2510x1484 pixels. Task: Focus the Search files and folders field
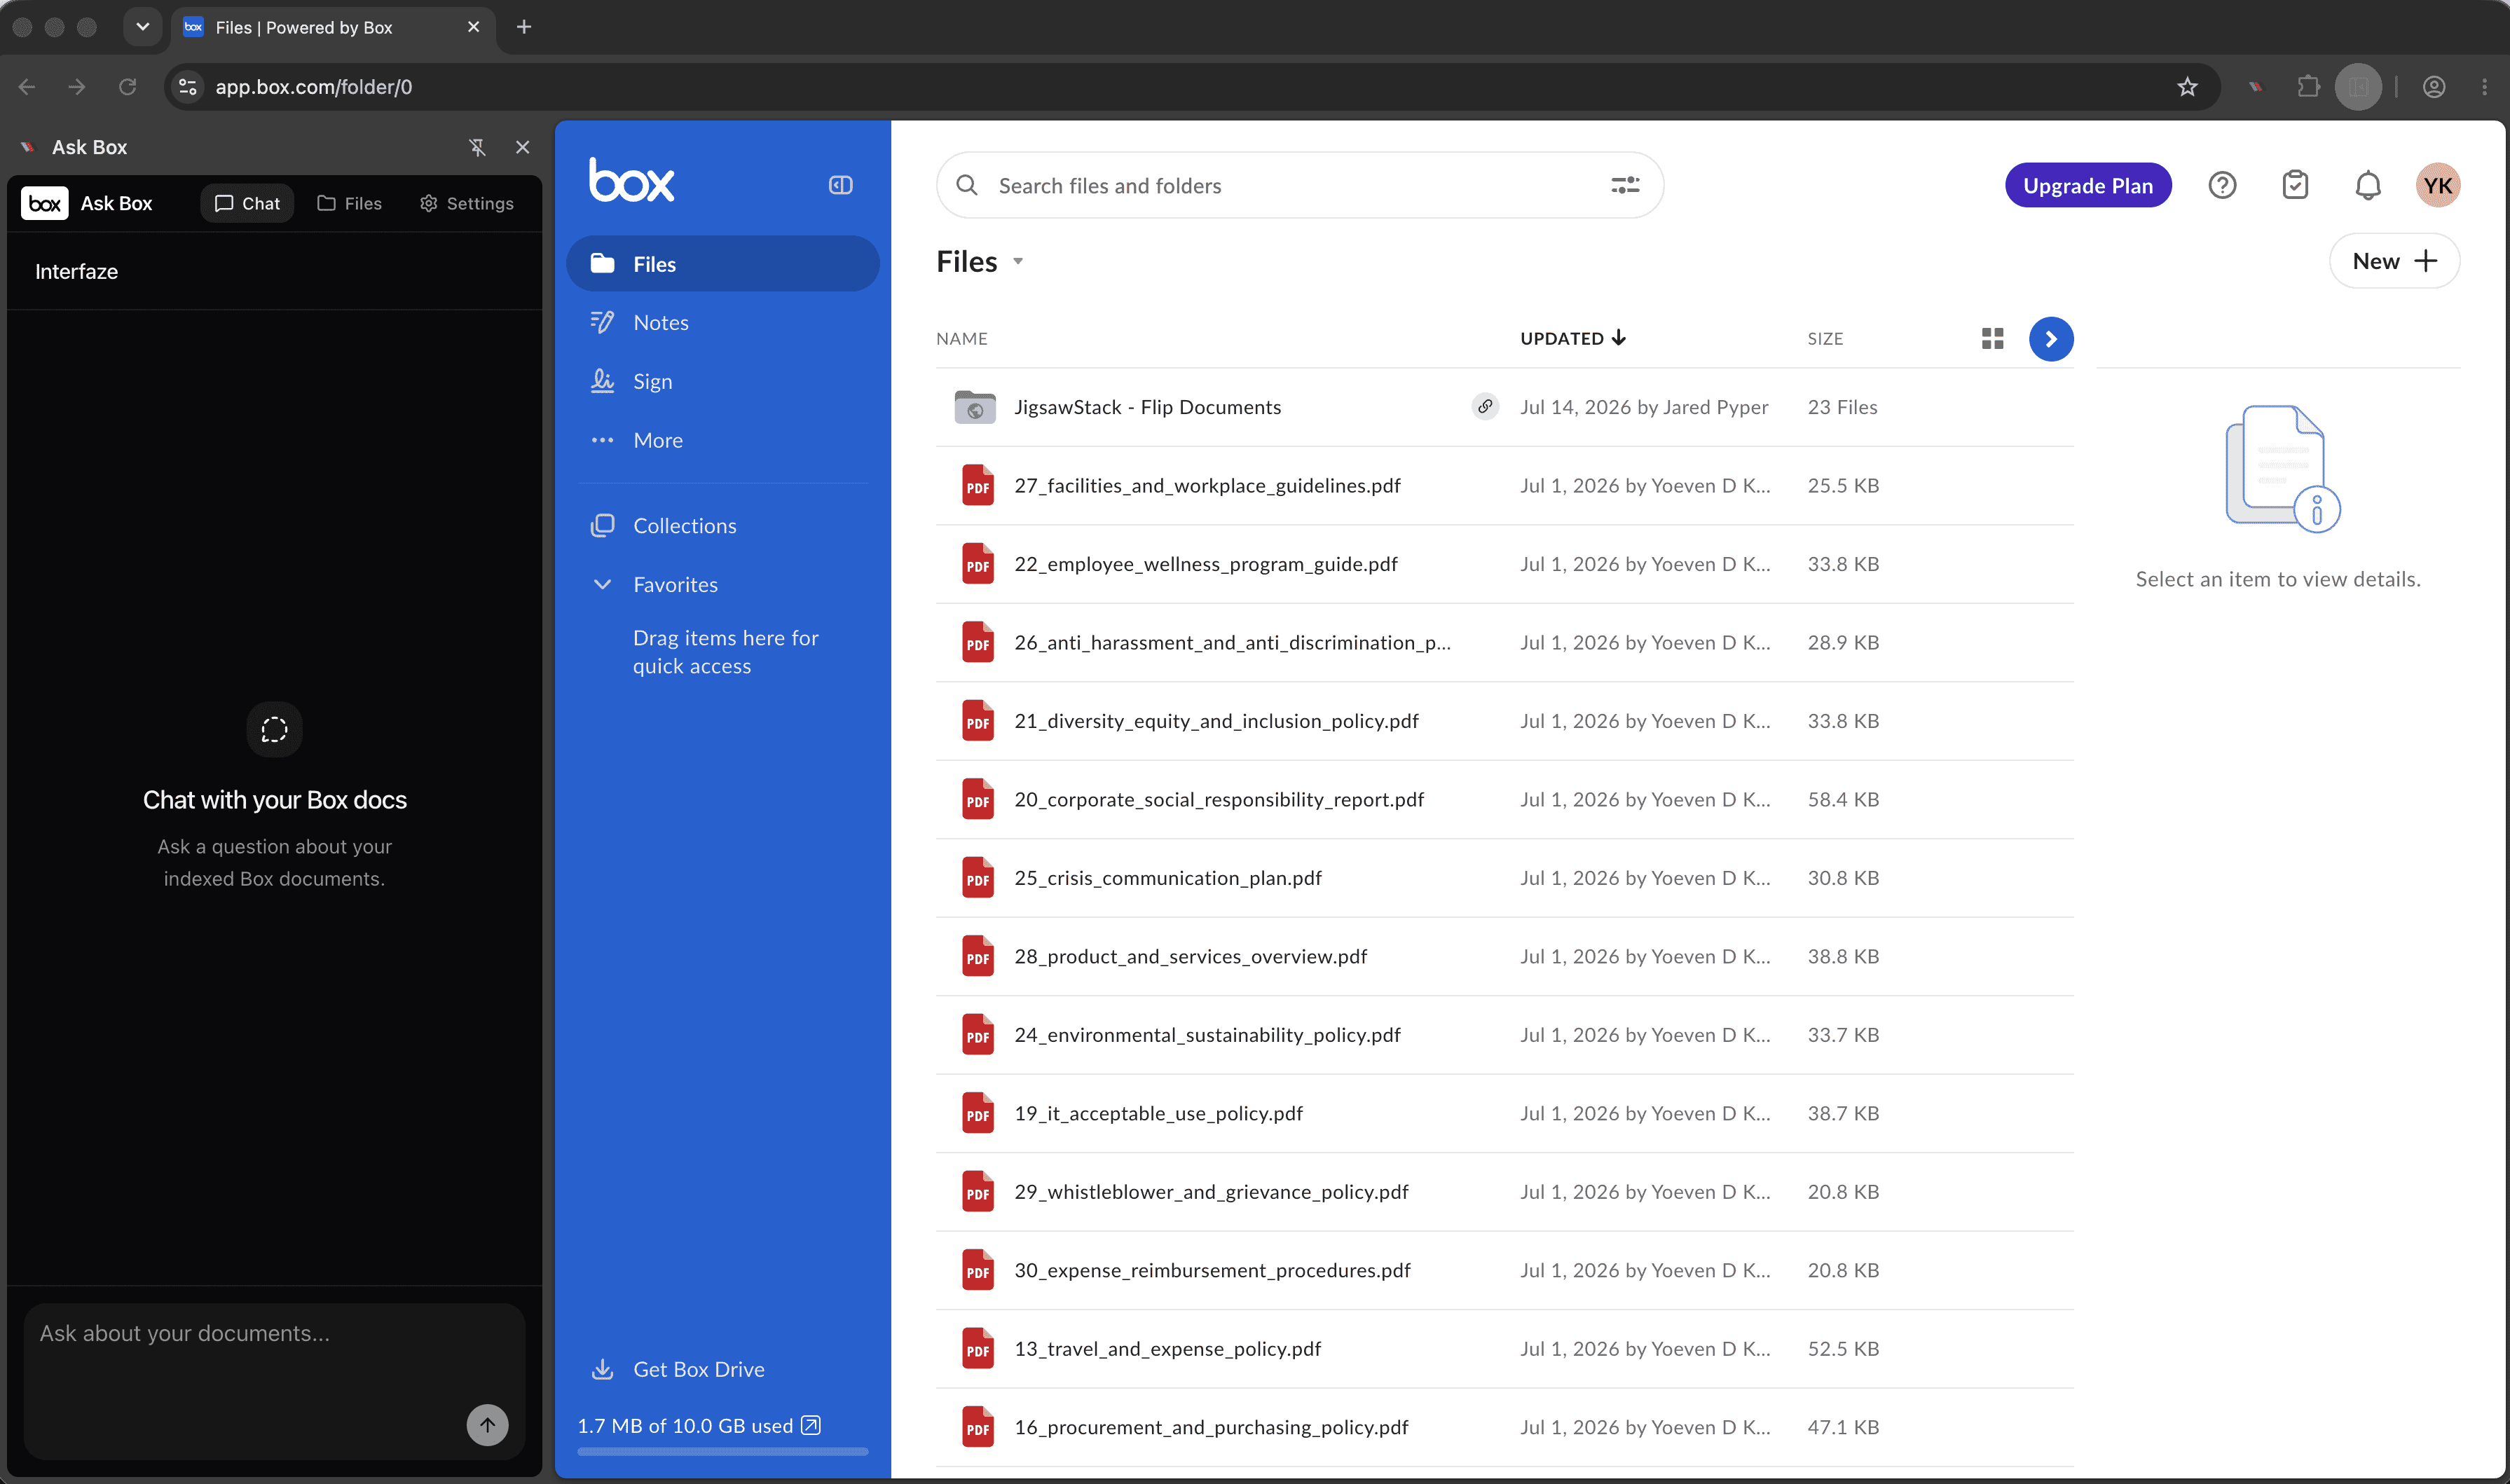point(1299,185)
